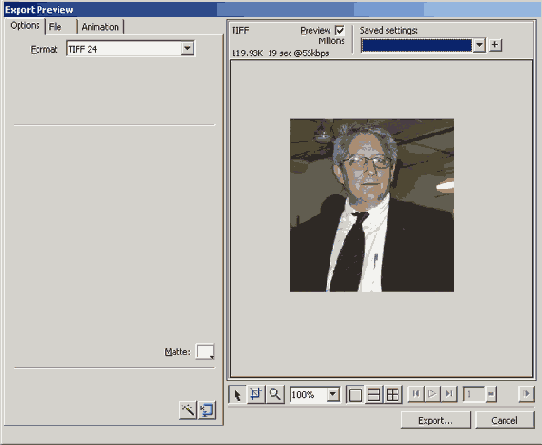Screen dimensions: 542x445
Task: Open the frame number dropdown arrow
Action: click(491, 394)
